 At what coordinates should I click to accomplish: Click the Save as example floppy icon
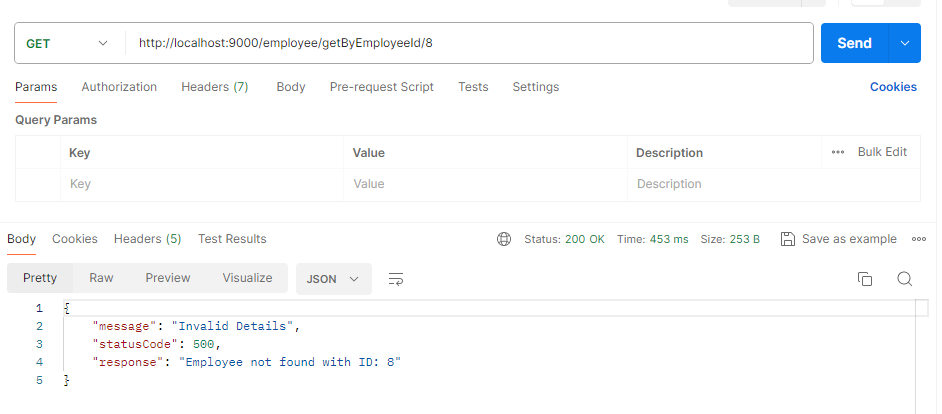coord(787,239)
